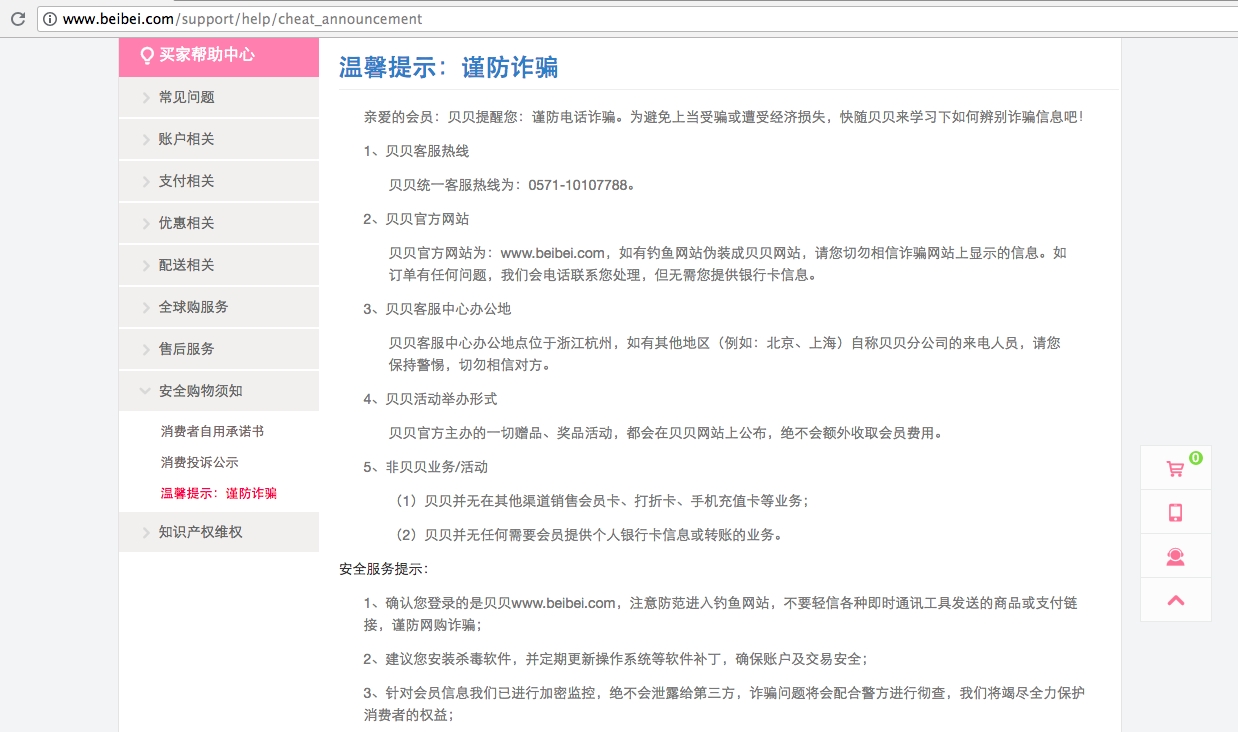This screenshot has width=1238, height=732.
Task: Click the site info icon in address bar
Action: click(48, 18)
